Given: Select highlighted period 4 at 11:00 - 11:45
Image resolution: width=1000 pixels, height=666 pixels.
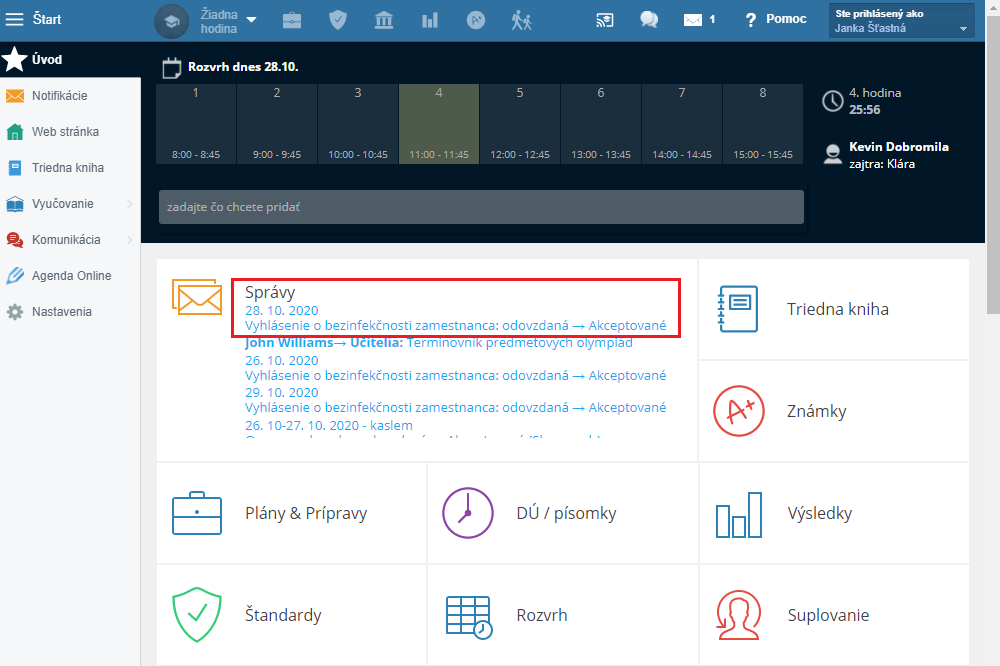Looking at the screenshot, I should click(x=439, y=124).
